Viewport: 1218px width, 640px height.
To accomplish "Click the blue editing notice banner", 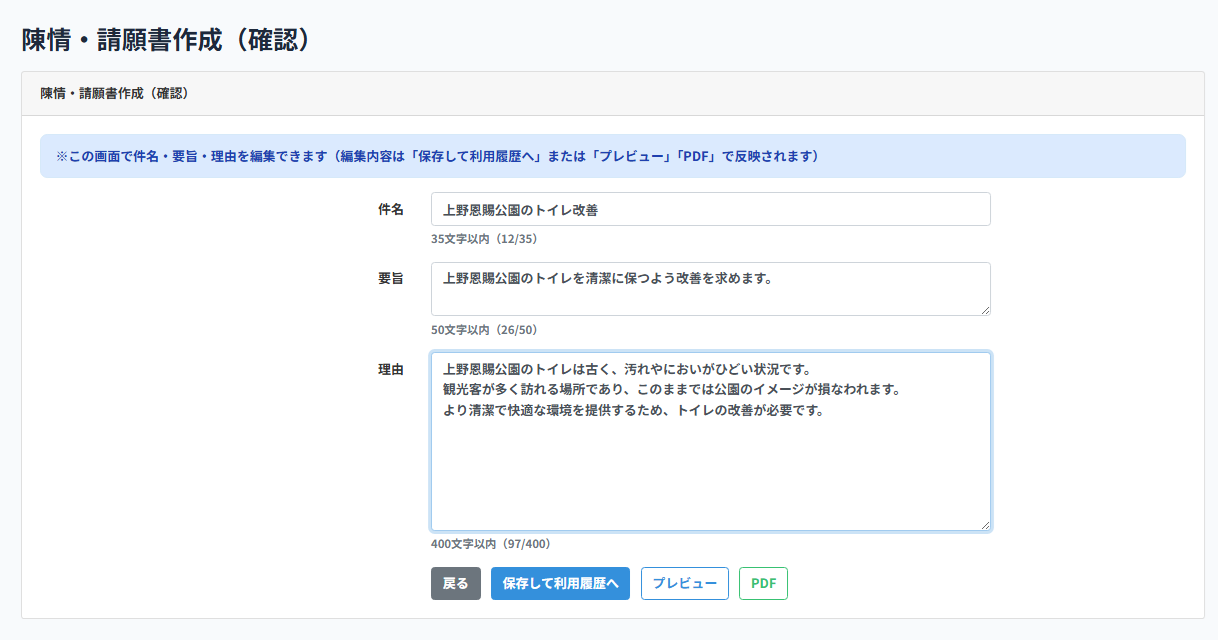I will (612, 157).
